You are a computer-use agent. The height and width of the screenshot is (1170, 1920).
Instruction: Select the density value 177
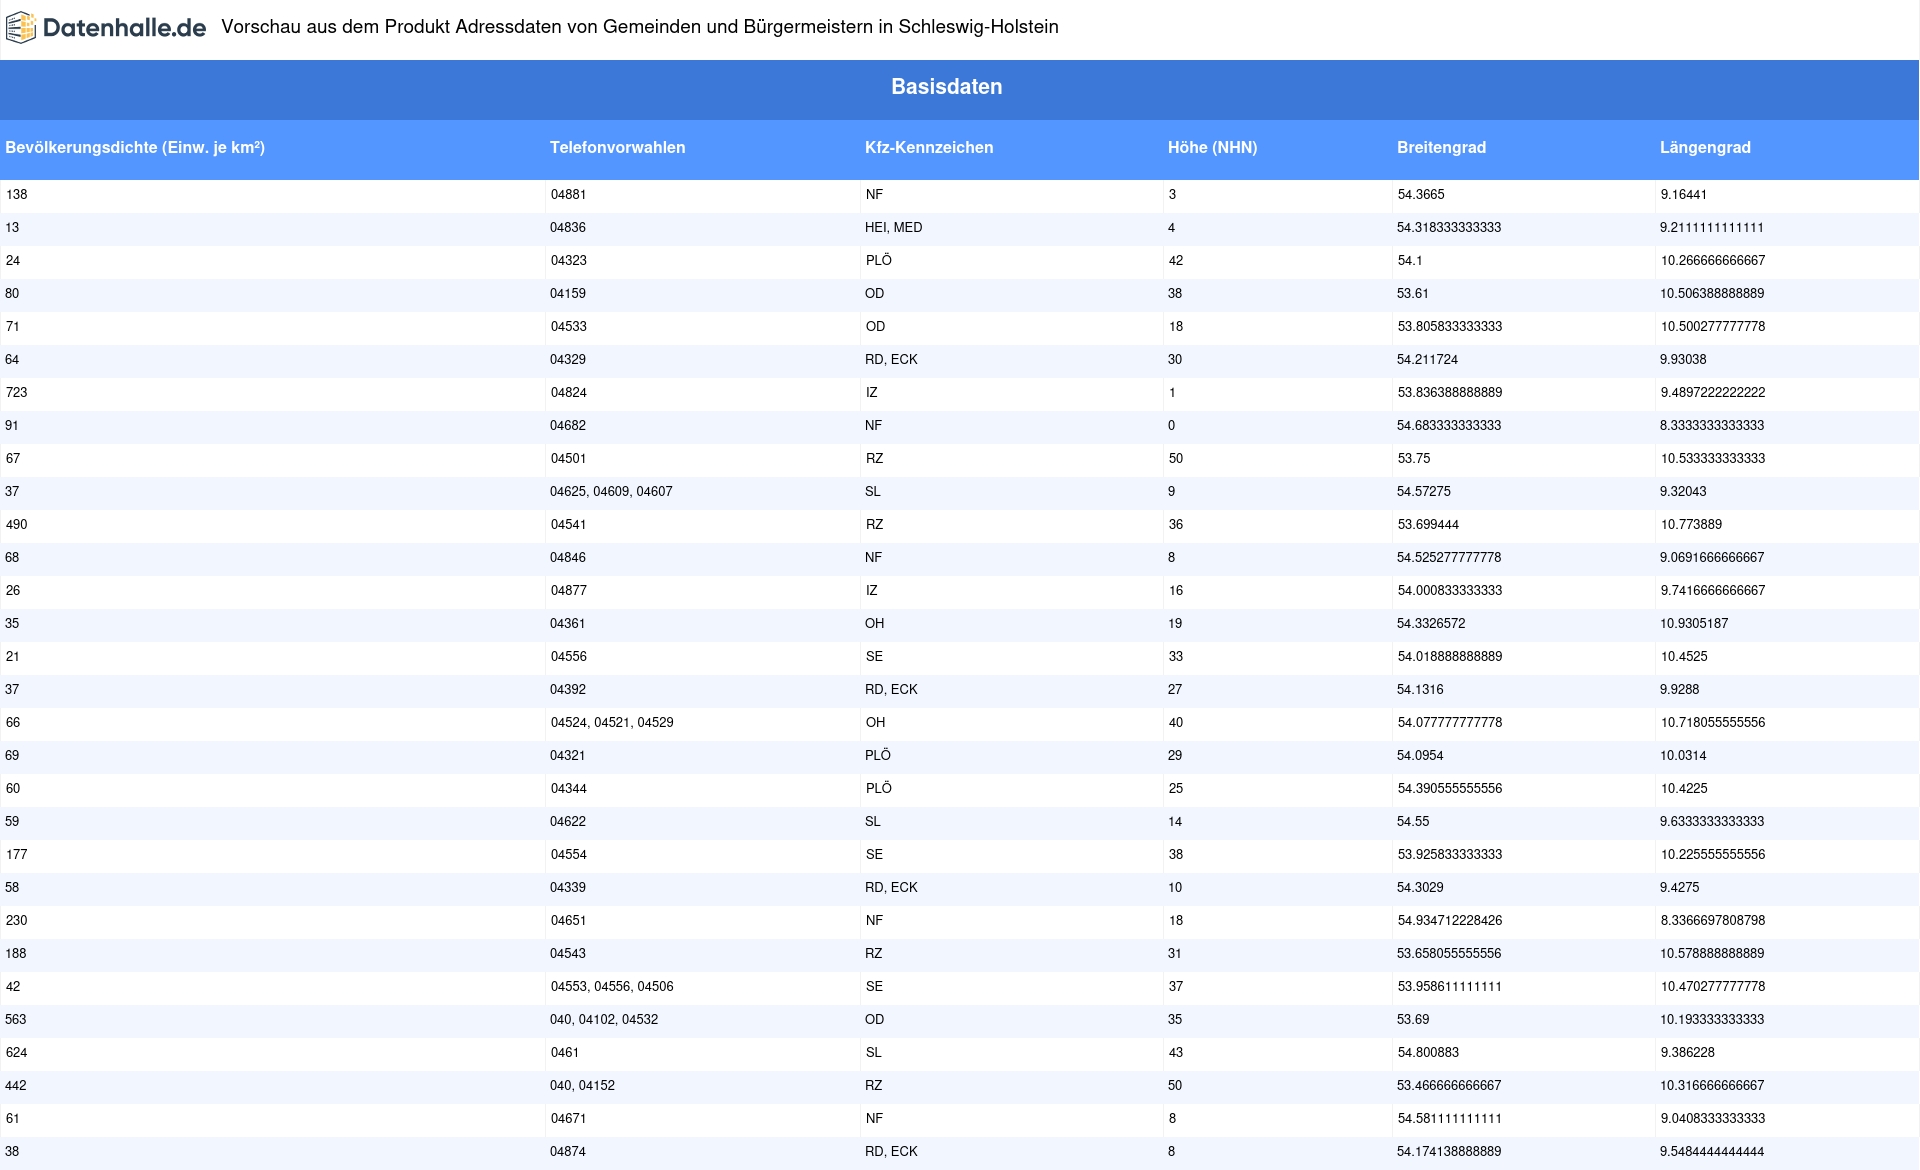tap(16, 855)
